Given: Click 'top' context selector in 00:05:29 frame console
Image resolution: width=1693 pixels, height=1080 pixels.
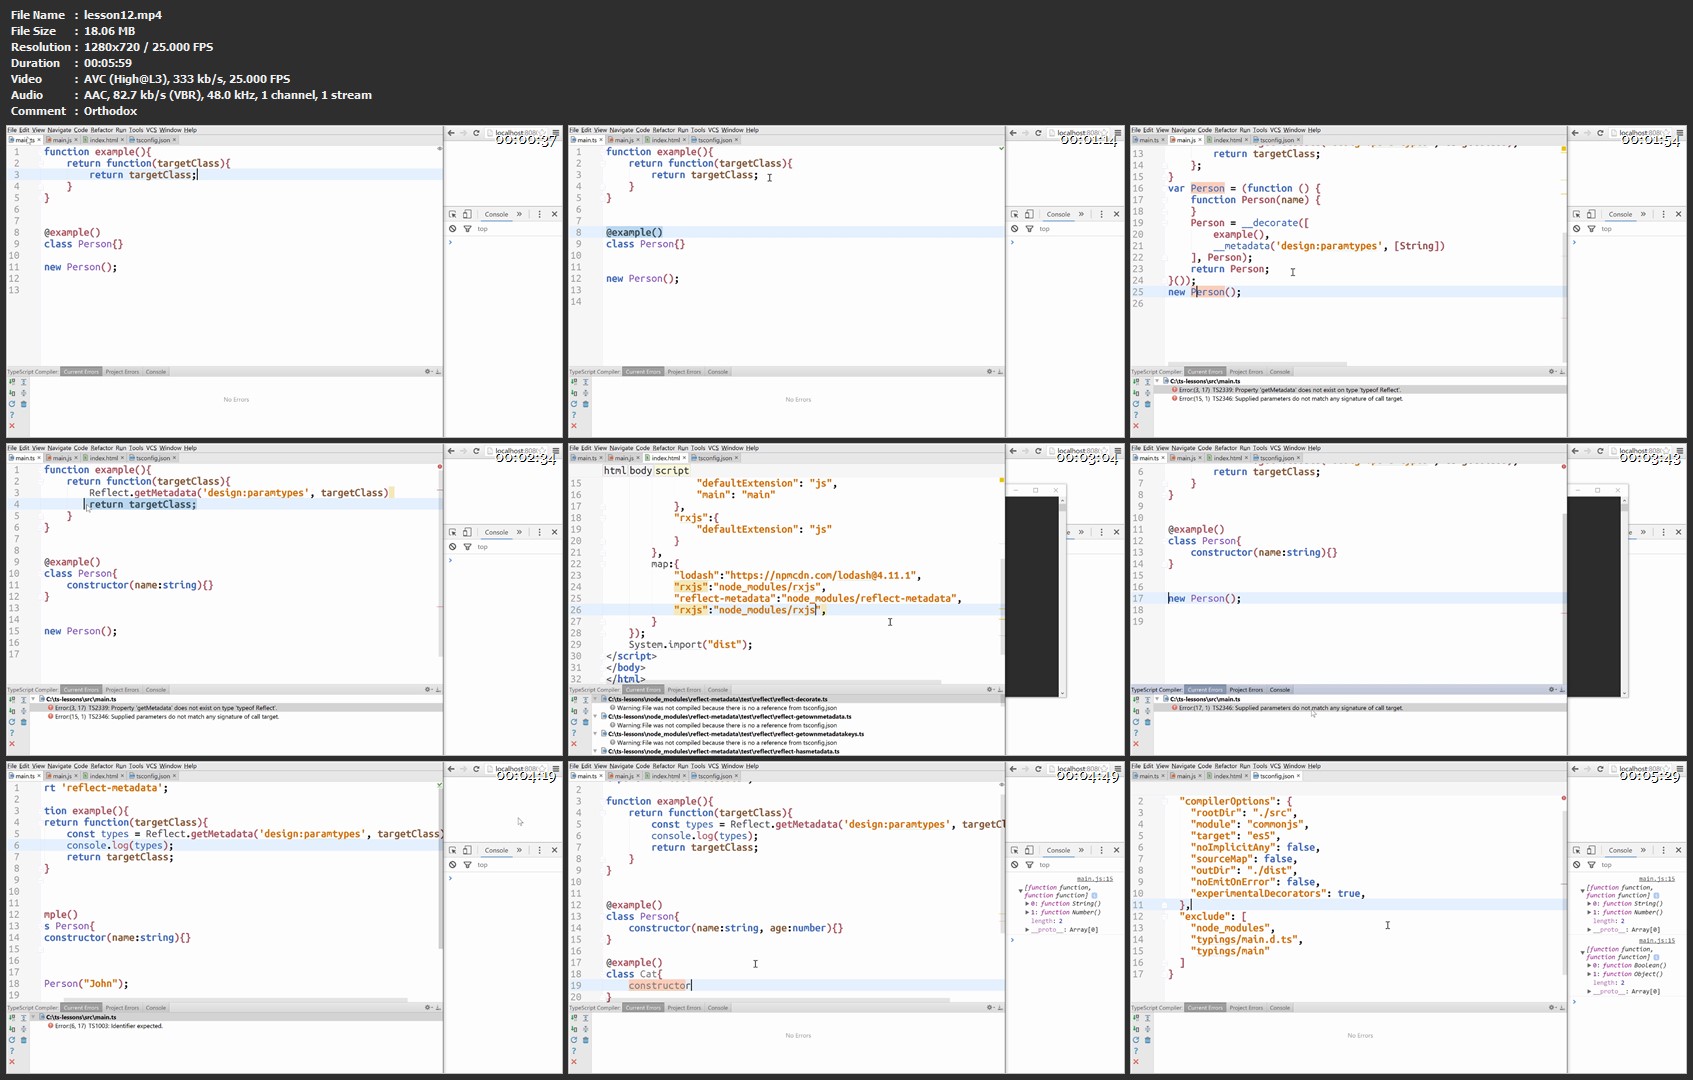Looking at the screenshot, I should 1607,865.
